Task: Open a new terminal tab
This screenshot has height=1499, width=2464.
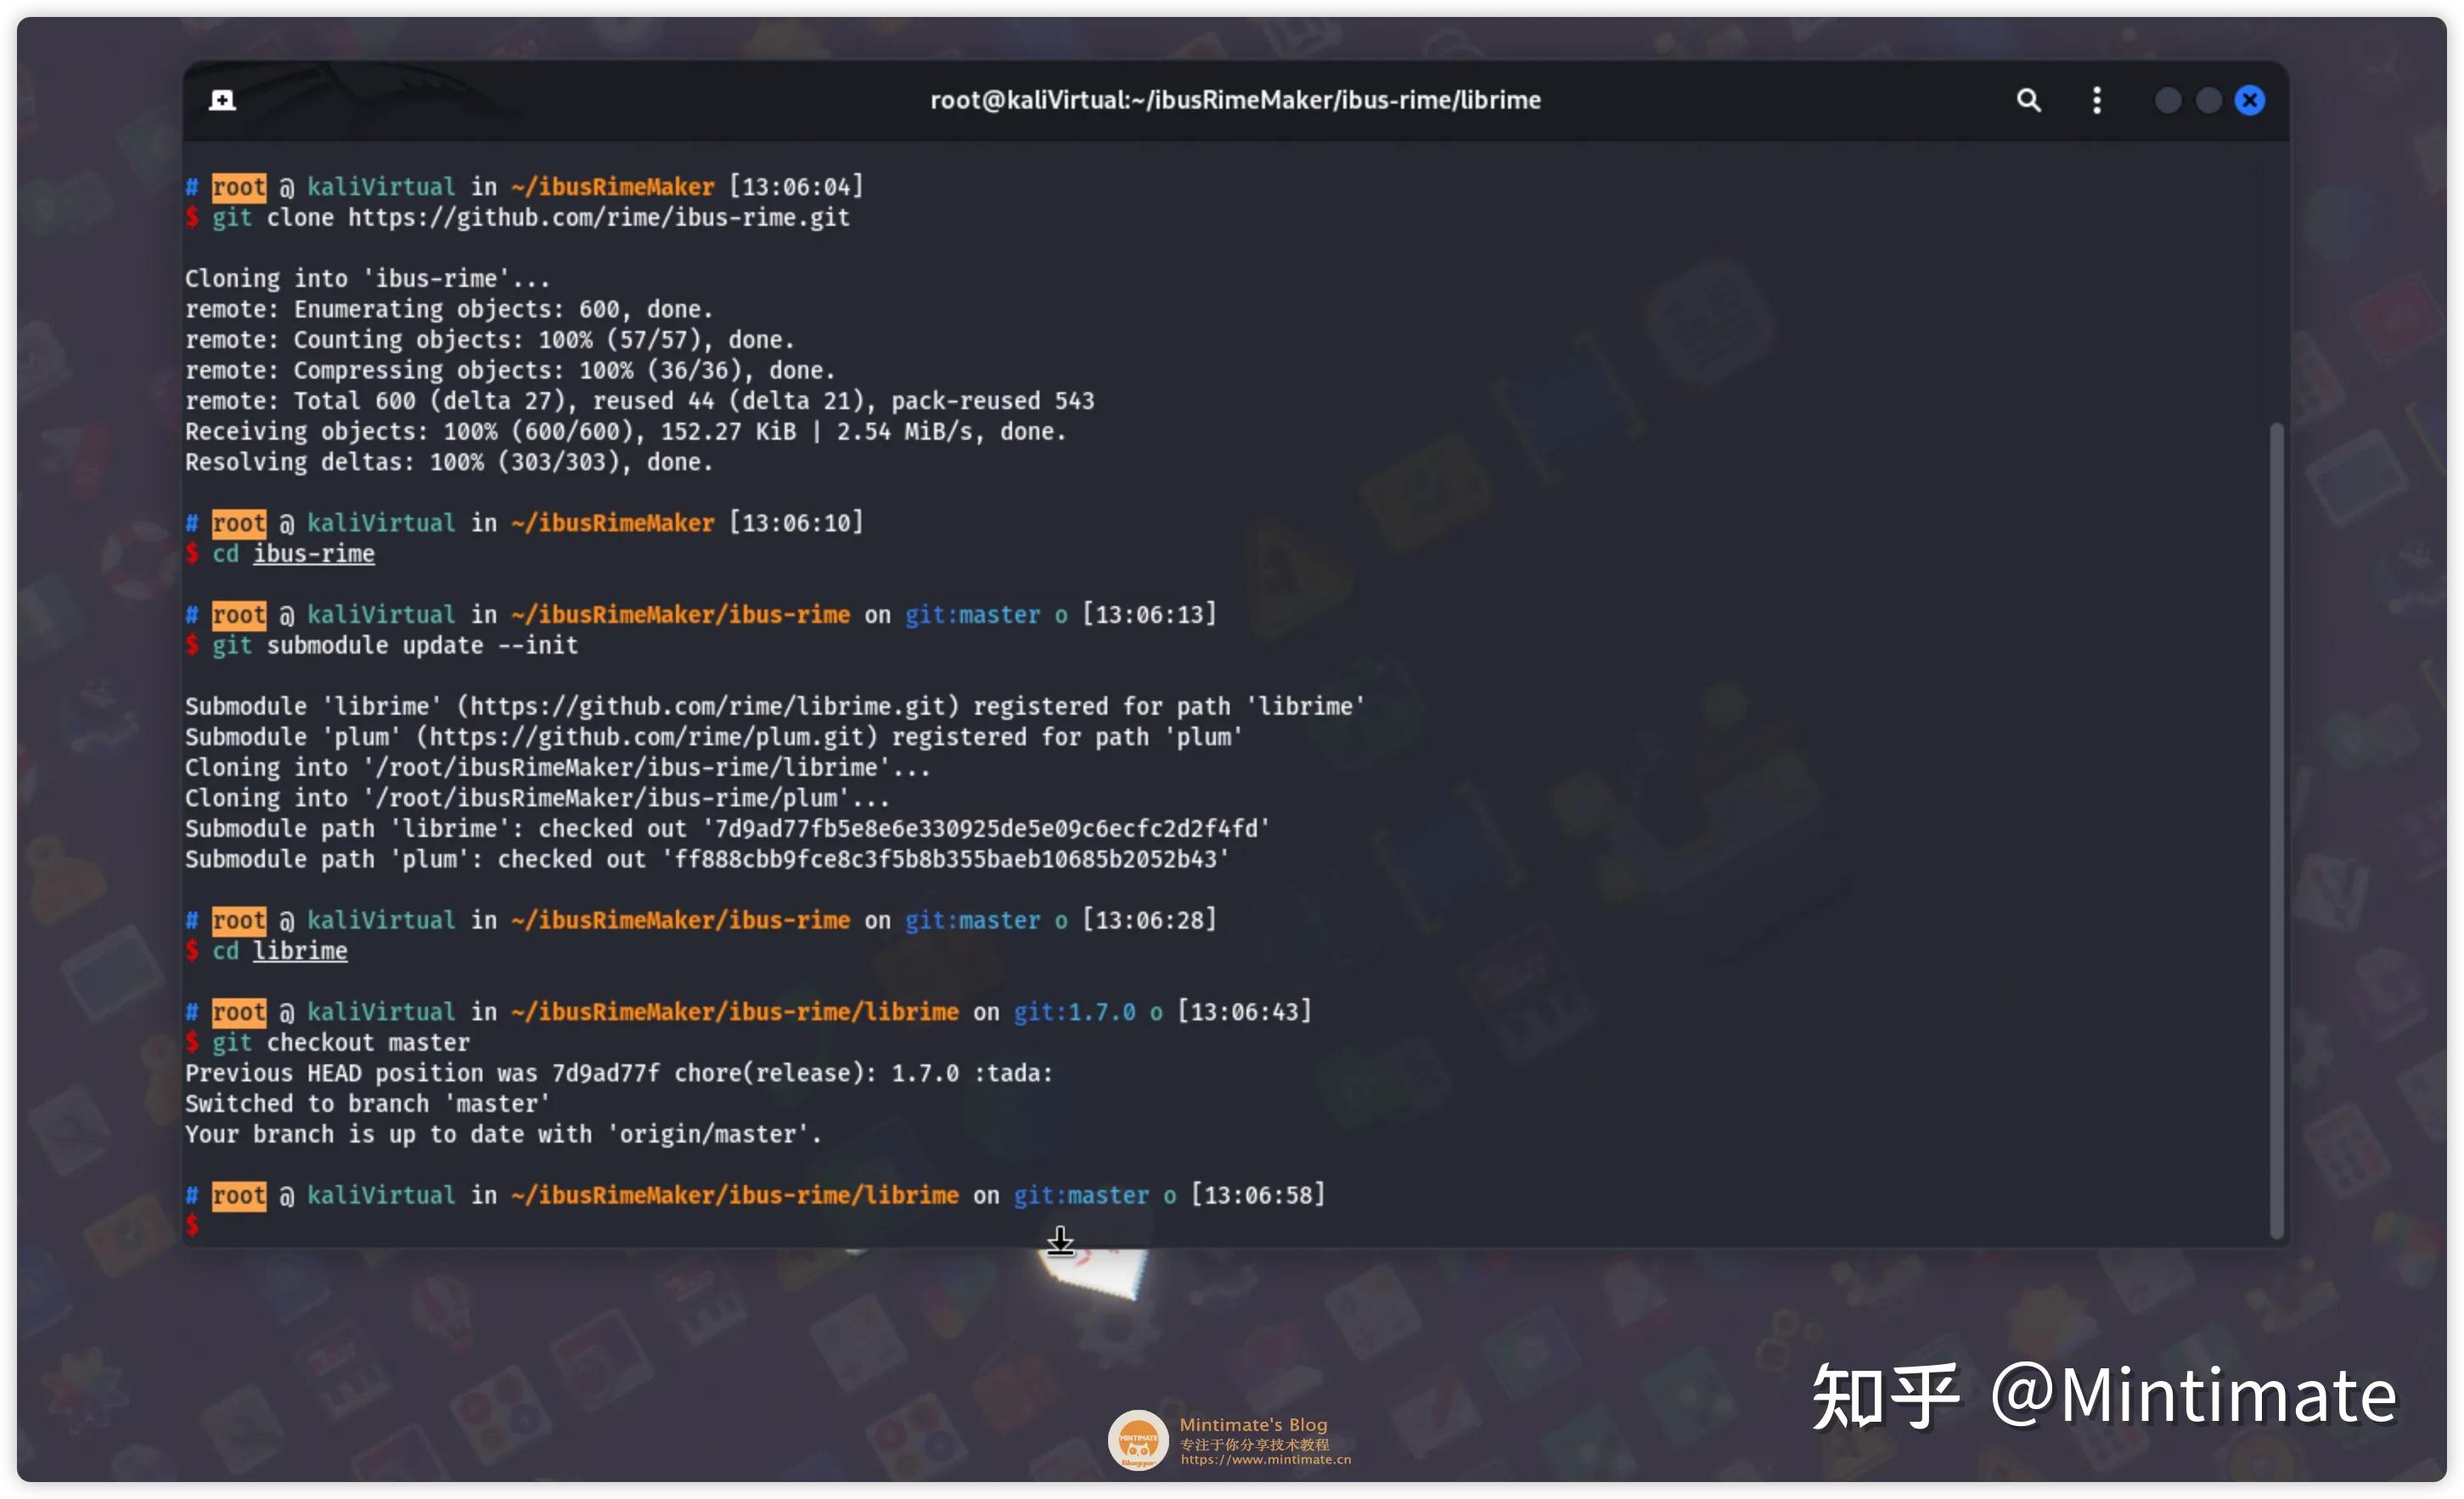Action: pyautogui.click(x=222, y=100)
